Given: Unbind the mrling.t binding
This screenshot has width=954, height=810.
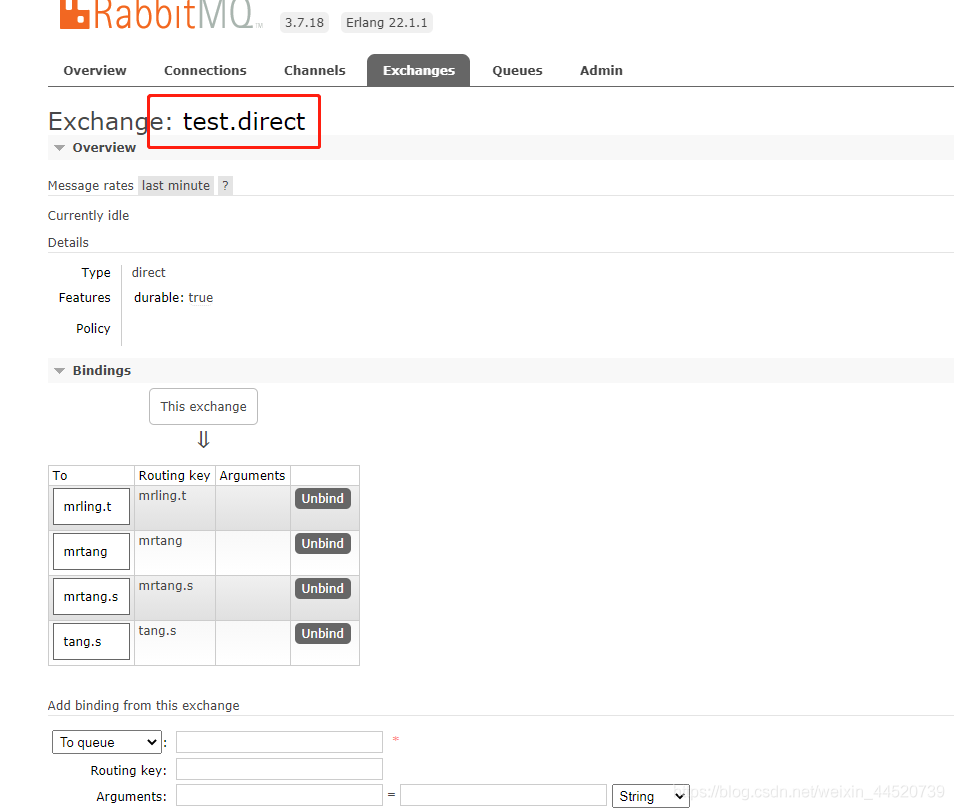Looking at the screenshot, I should point(322,498).
